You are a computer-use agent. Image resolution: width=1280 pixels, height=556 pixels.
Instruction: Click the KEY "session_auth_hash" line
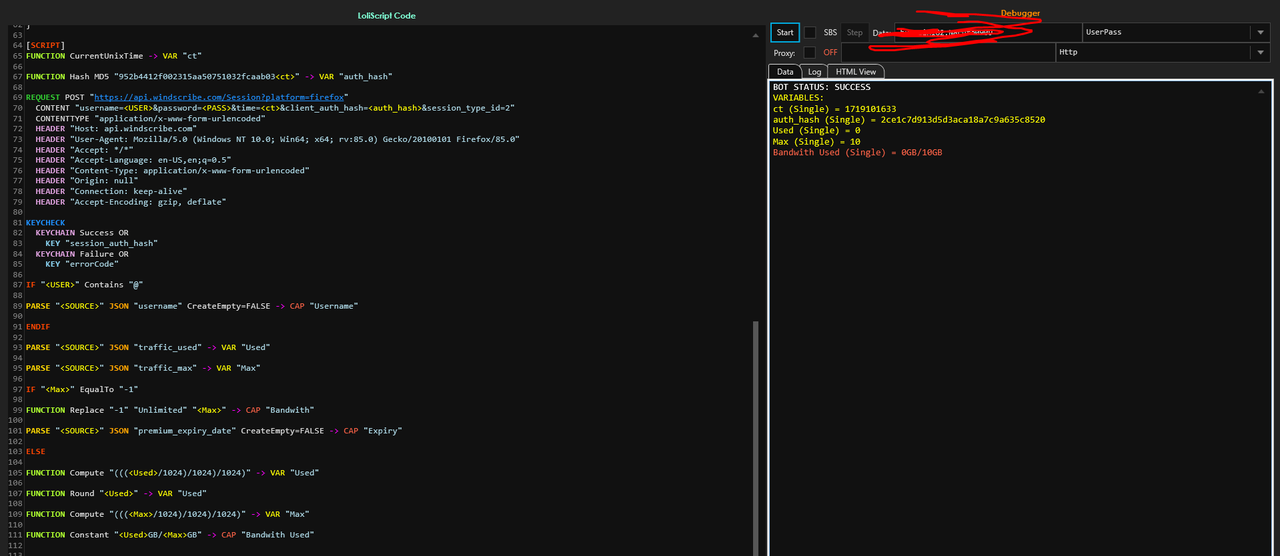coord(101,243)
